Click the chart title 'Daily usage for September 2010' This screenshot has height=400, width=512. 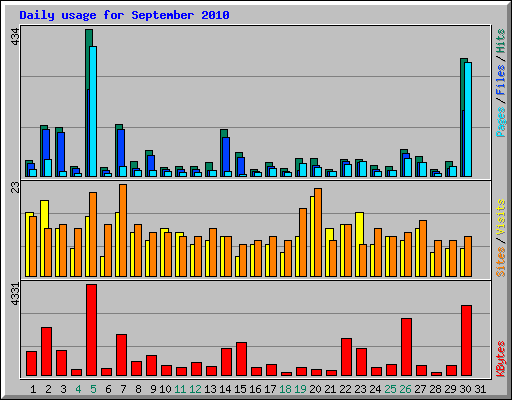click(x=124, y=15)
